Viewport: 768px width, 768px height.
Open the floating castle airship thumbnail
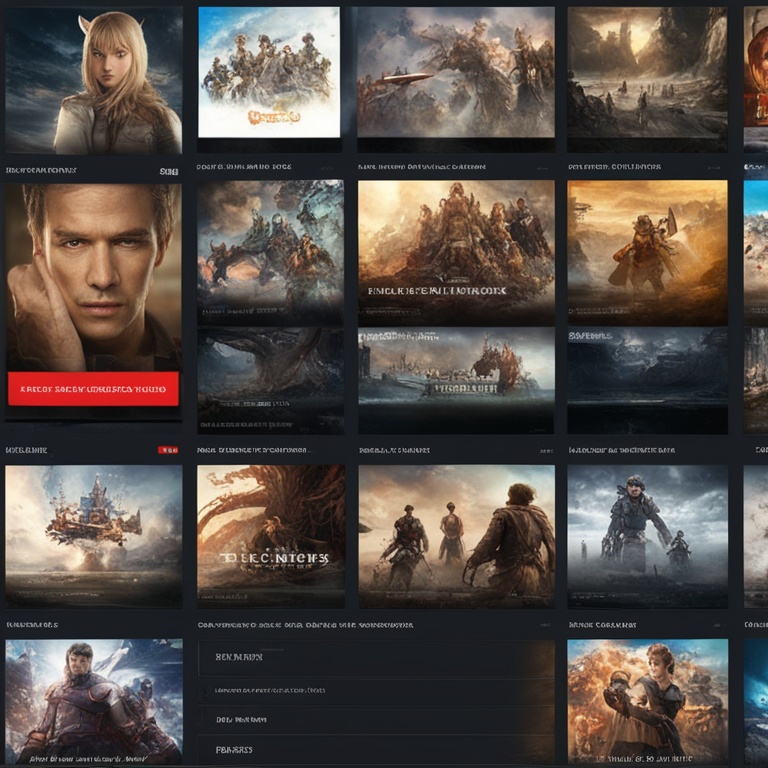94,537
